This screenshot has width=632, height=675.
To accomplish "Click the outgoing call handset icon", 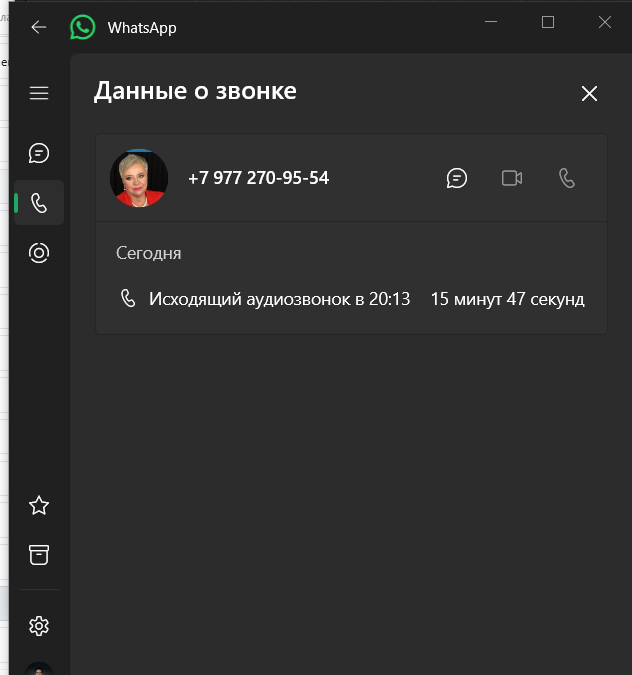I will coord(128,298).
